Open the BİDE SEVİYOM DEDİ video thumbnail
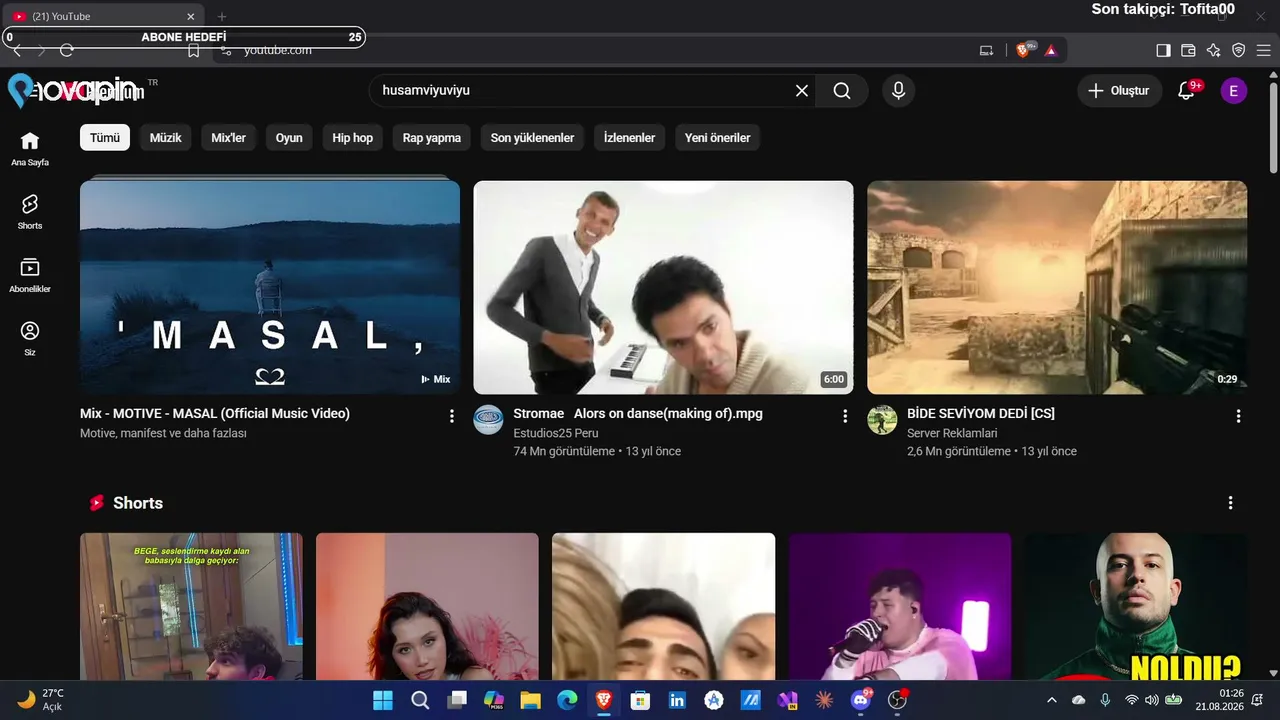Image resolution: width=1280 pixels, height=720 pixels. tap(1057, 287)
